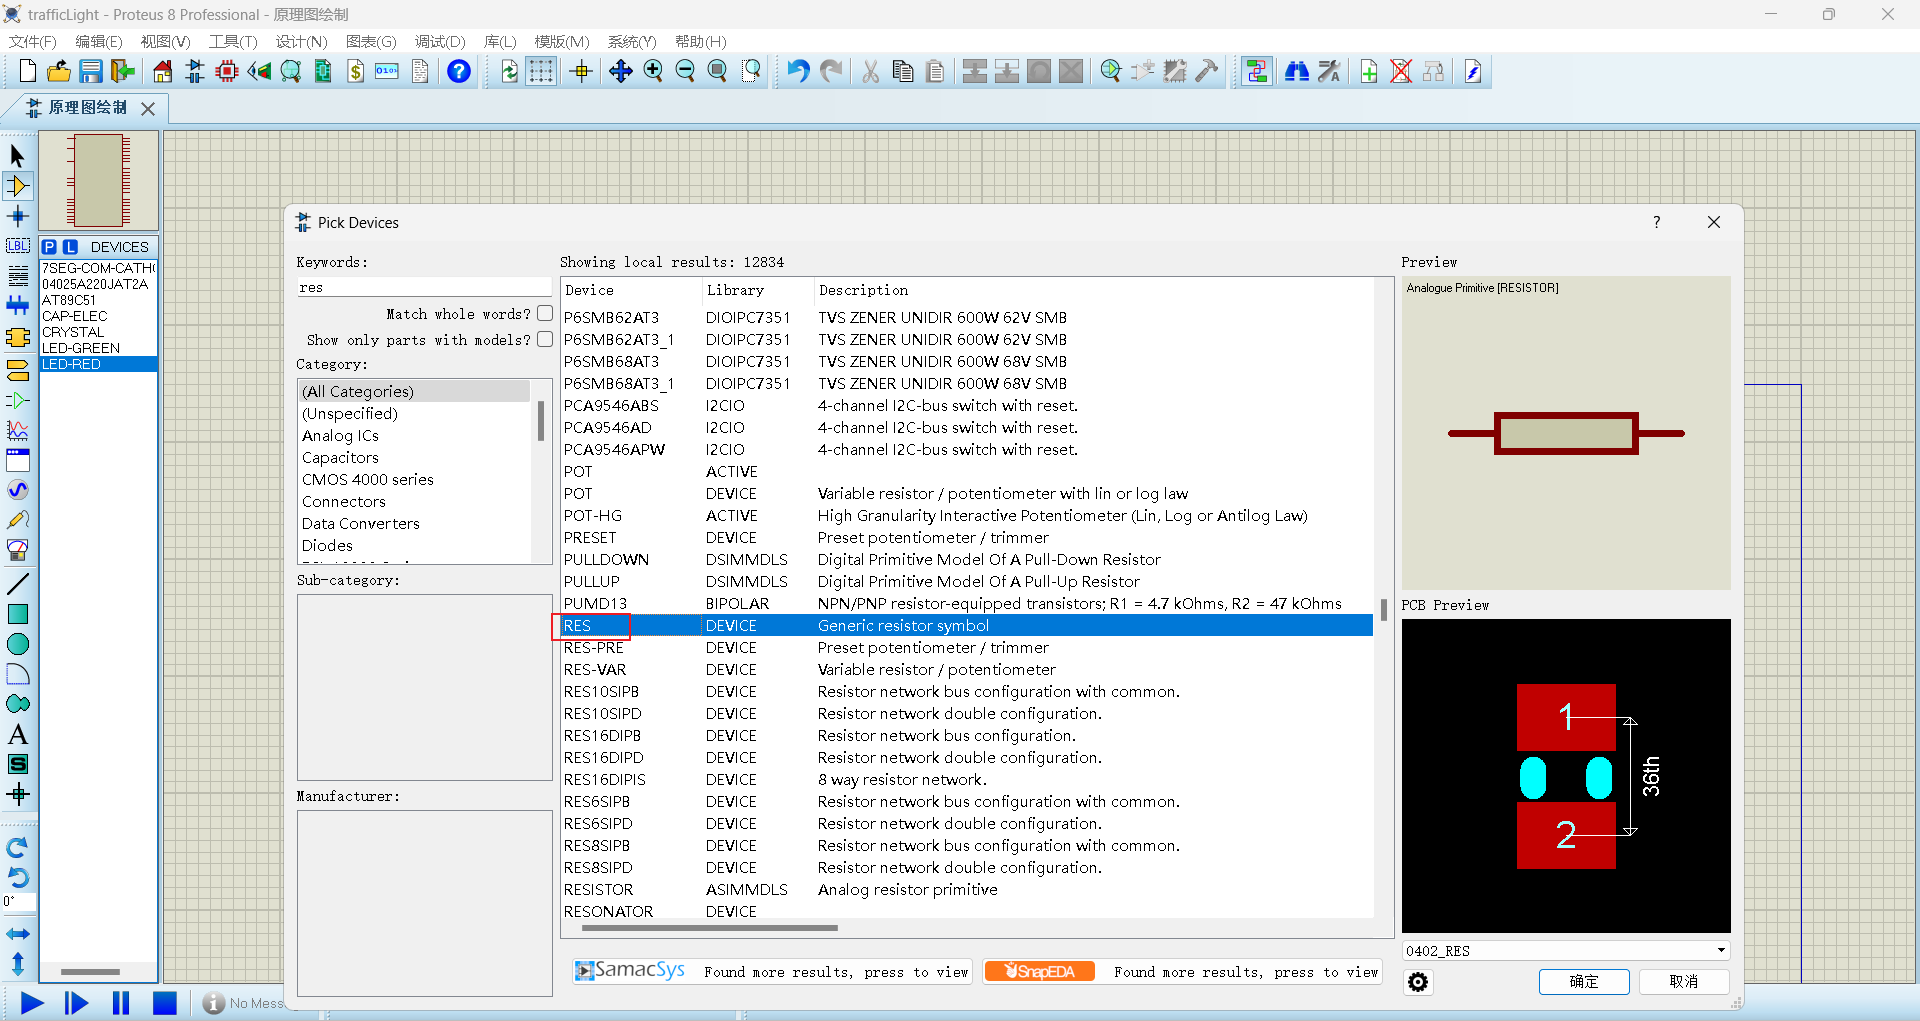
Task: Choose the Graph mode tool
Action: (x=17, y=430)
